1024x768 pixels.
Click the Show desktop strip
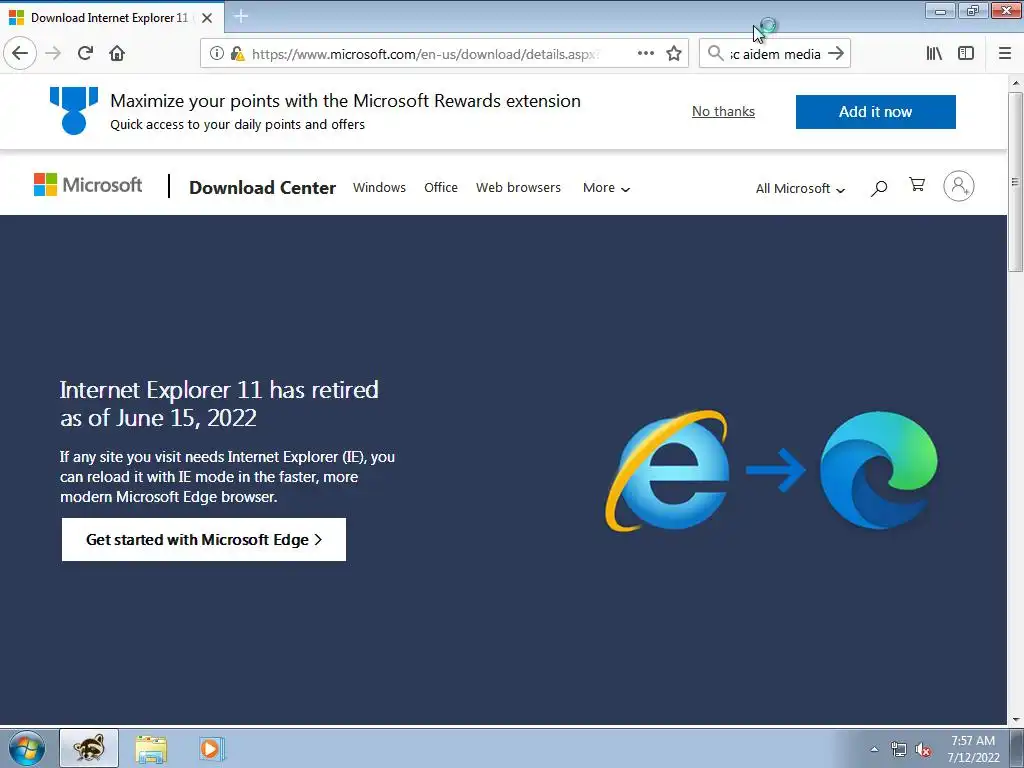coord(1016,748)
